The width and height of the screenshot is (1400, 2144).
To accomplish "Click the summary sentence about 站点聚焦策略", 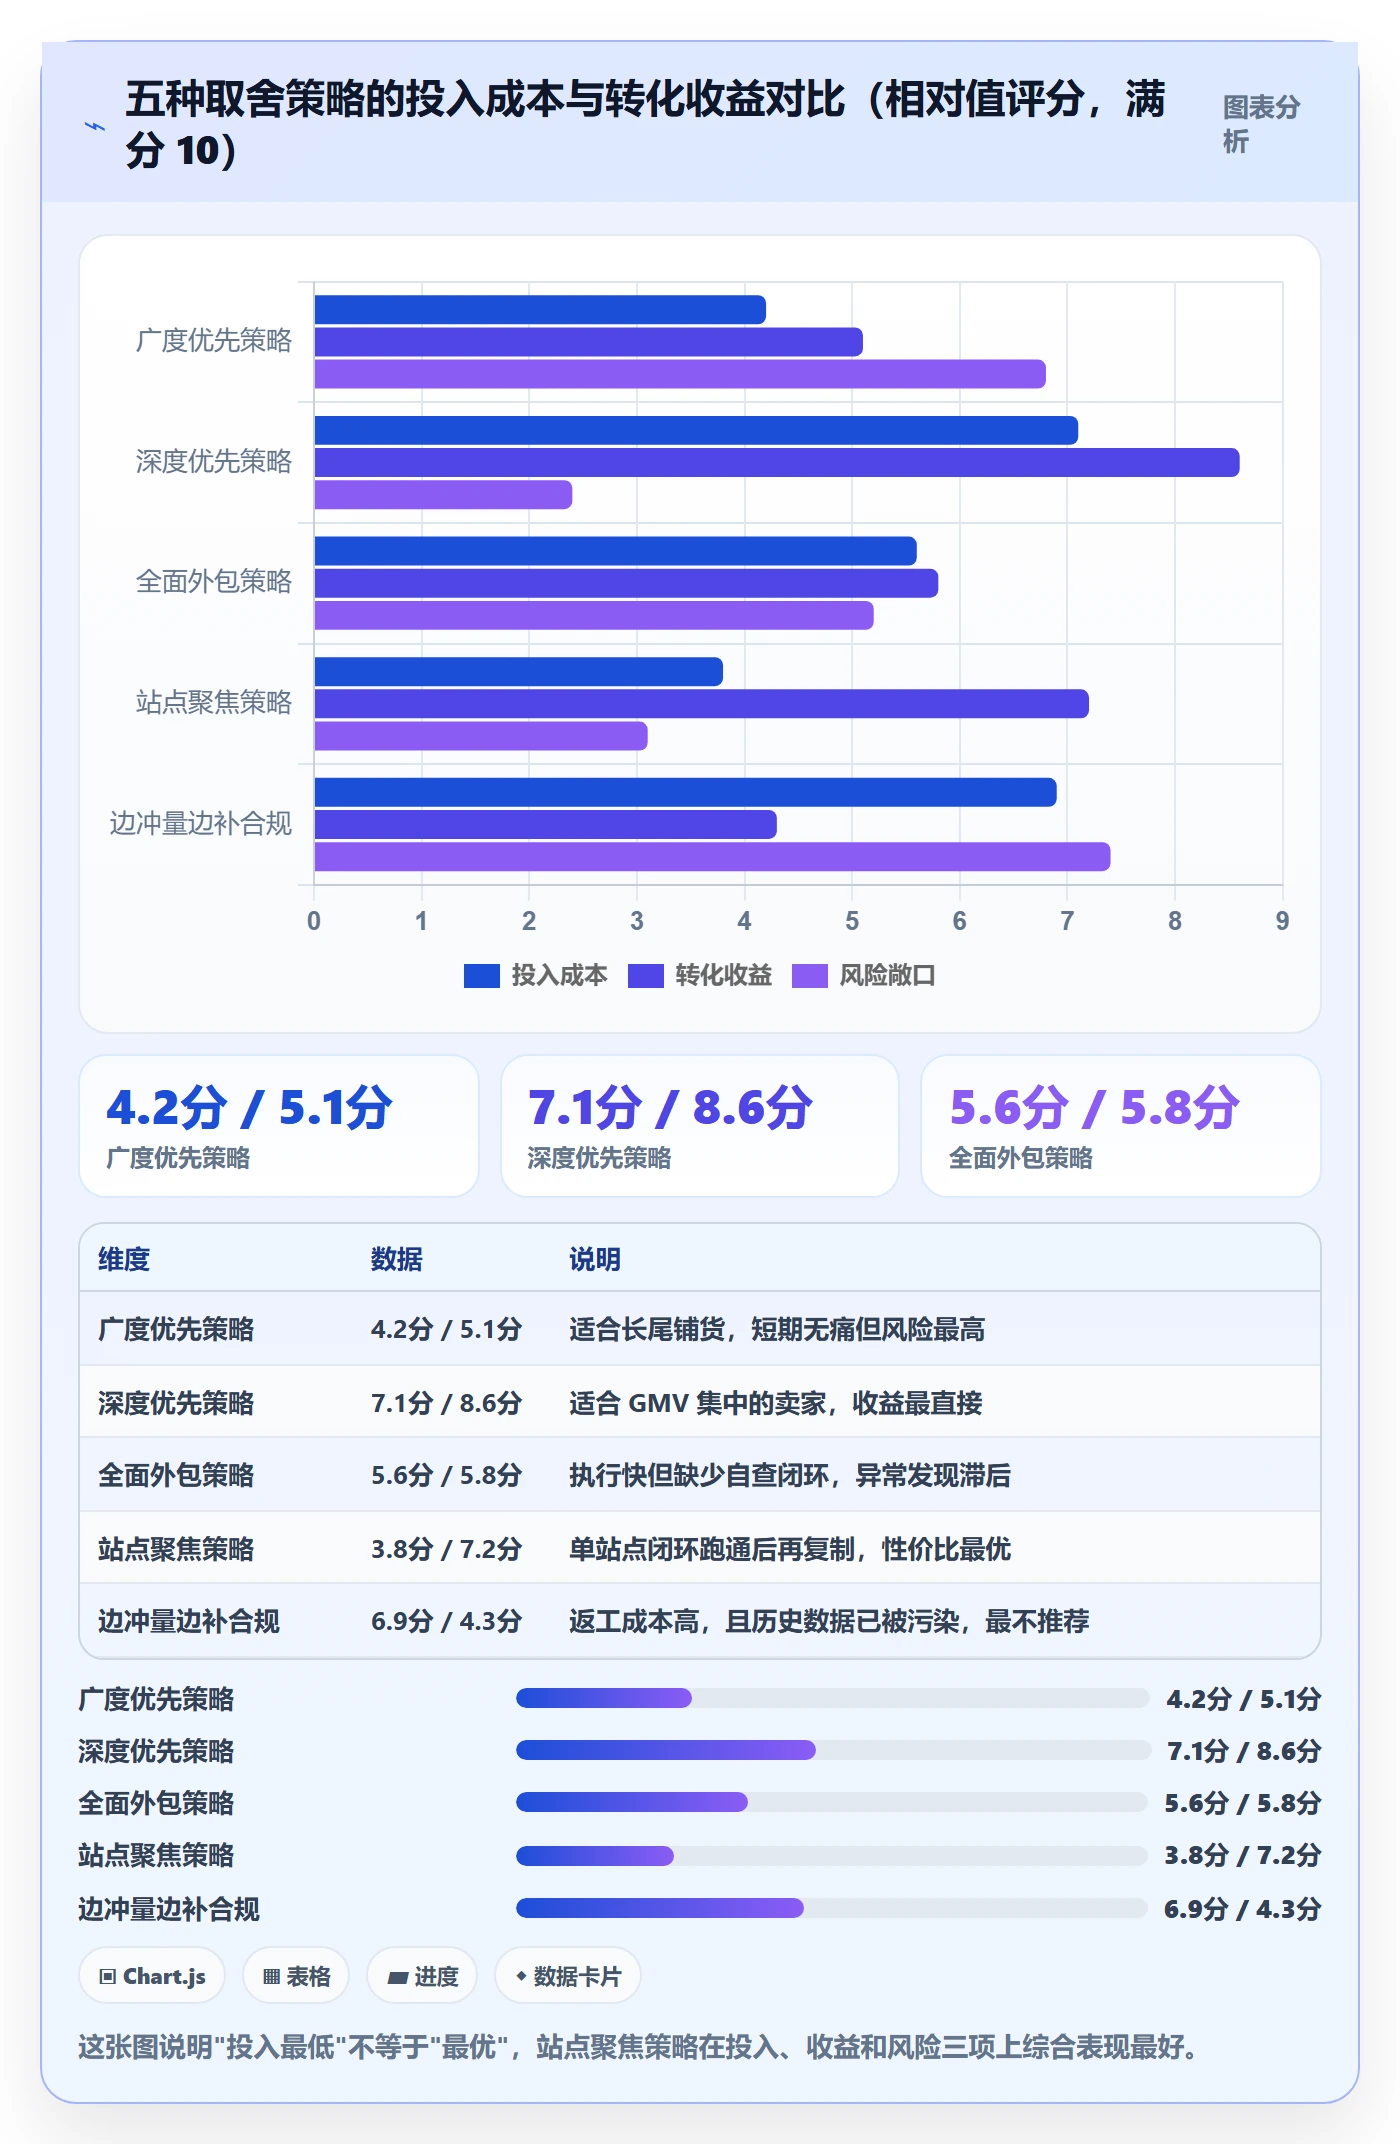I will 638,2047.
